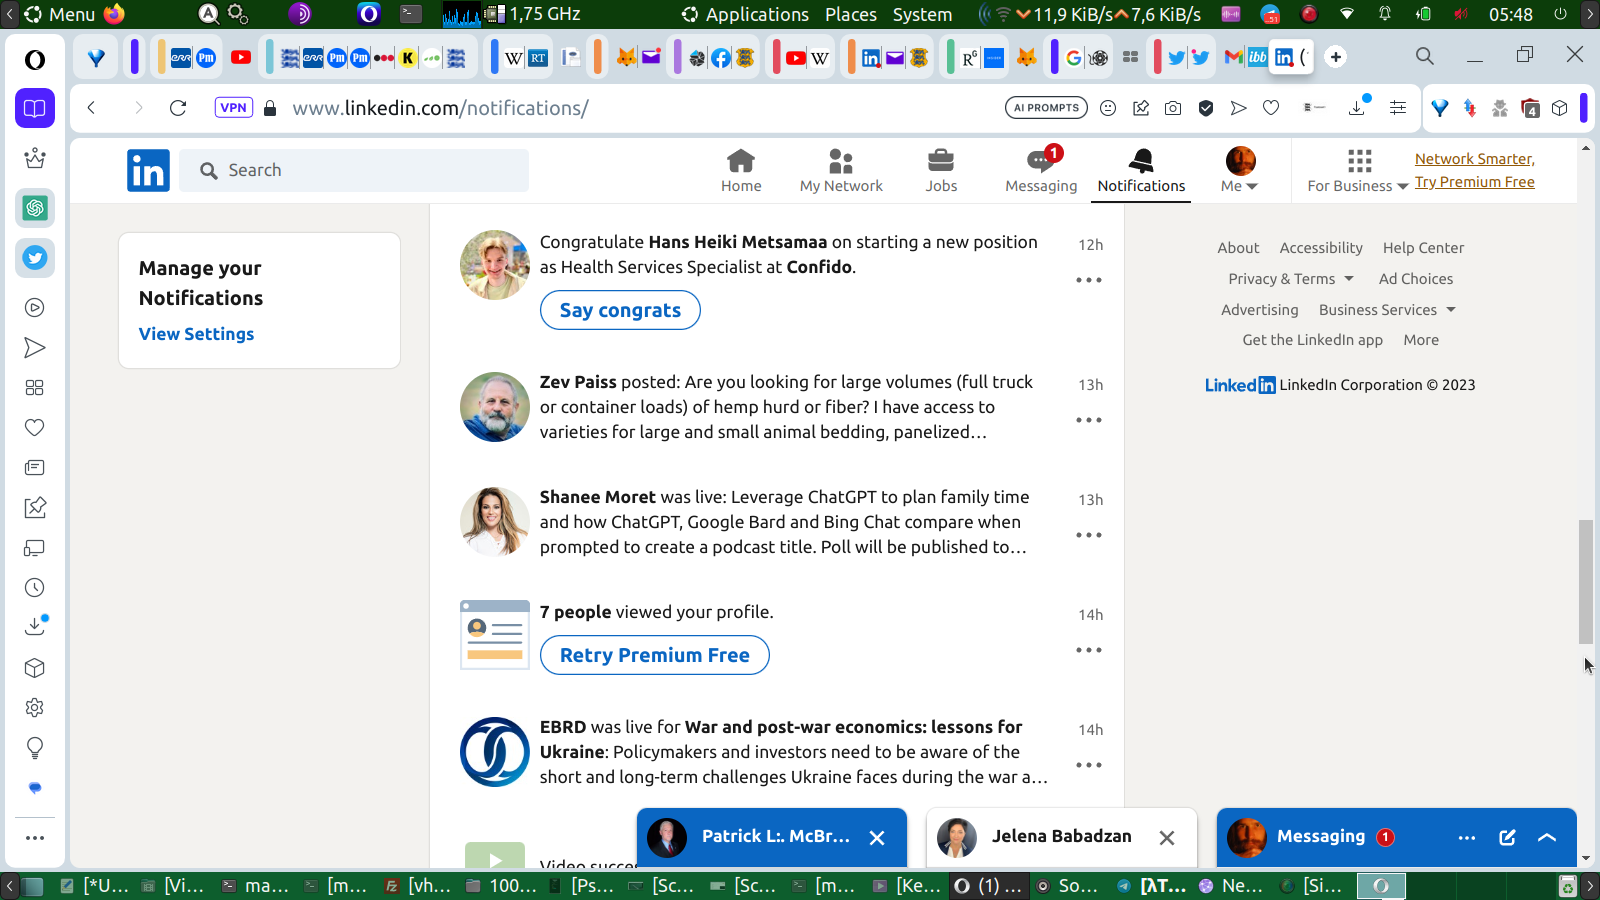Click the page vertical scrollbar thumb
The width and height of the screenshot is (1600, 900).
click(x=1586, y=582)
